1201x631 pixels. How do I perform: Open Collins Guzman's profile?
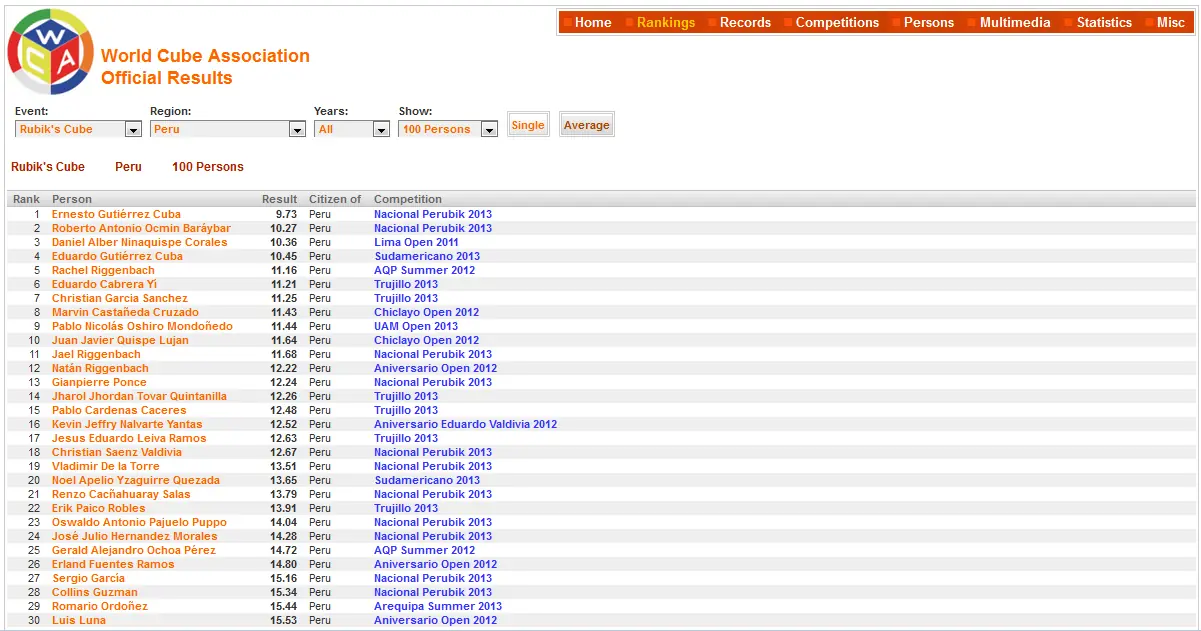pos(95,592)
